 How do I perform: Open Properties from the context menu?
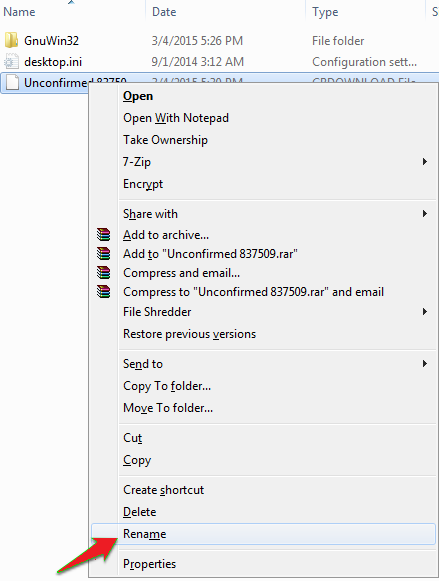[149, 564]
